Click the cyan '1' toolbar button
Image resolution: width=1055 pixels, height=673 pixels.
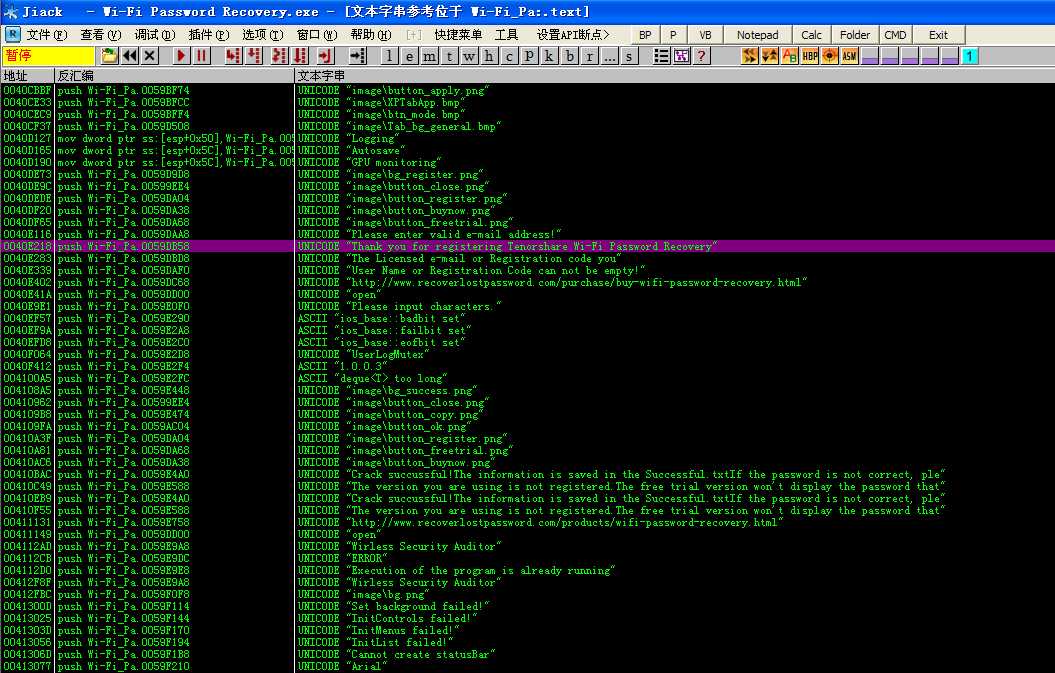click(970, 56)
